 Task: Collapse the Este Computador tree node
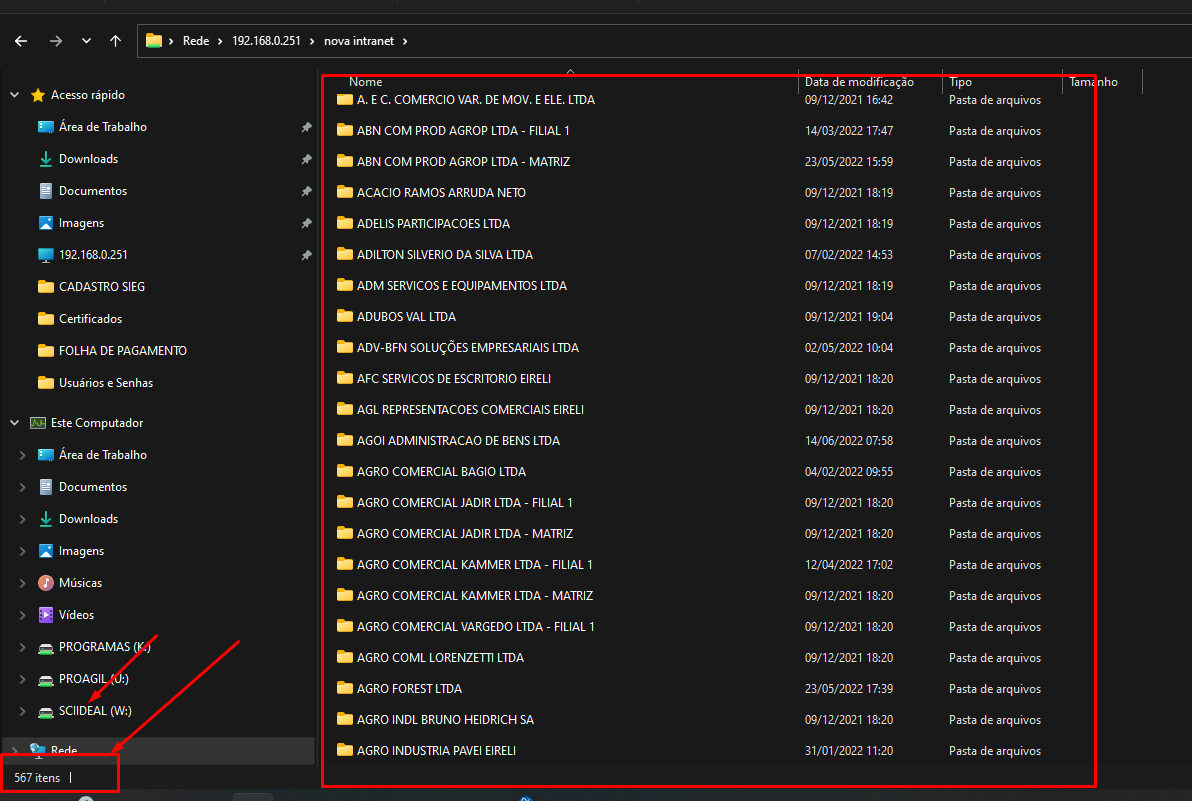click(x=15, y=423)
